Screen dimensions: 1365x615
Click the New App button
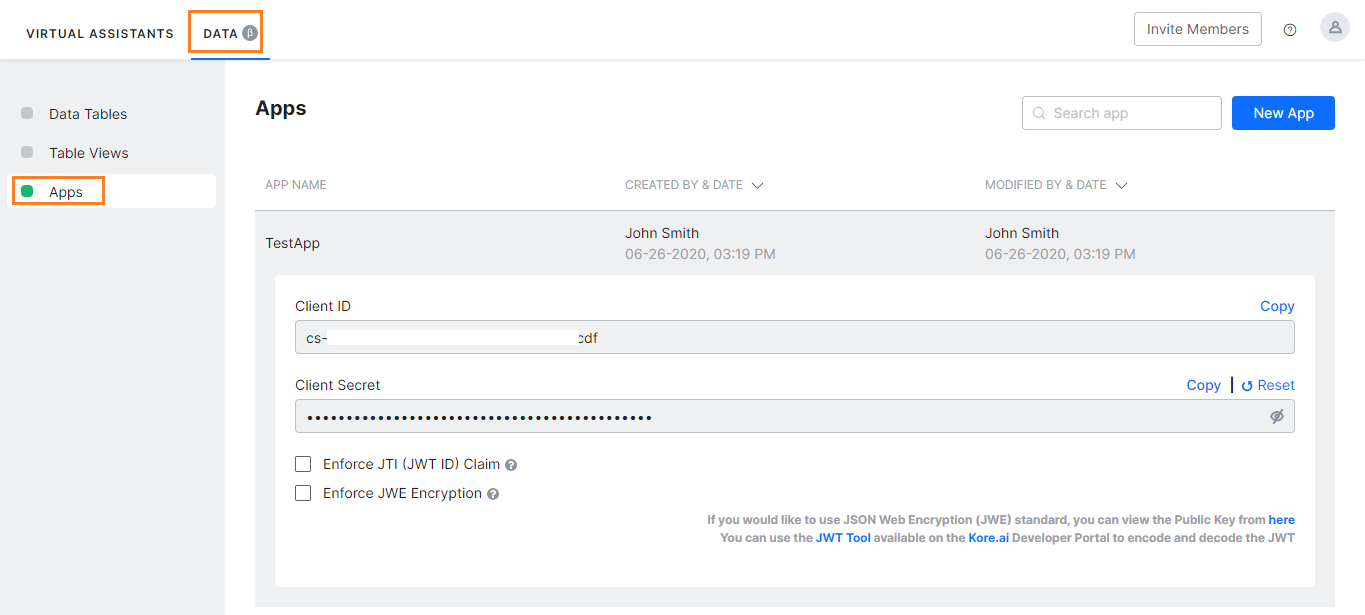point(1283,113)
